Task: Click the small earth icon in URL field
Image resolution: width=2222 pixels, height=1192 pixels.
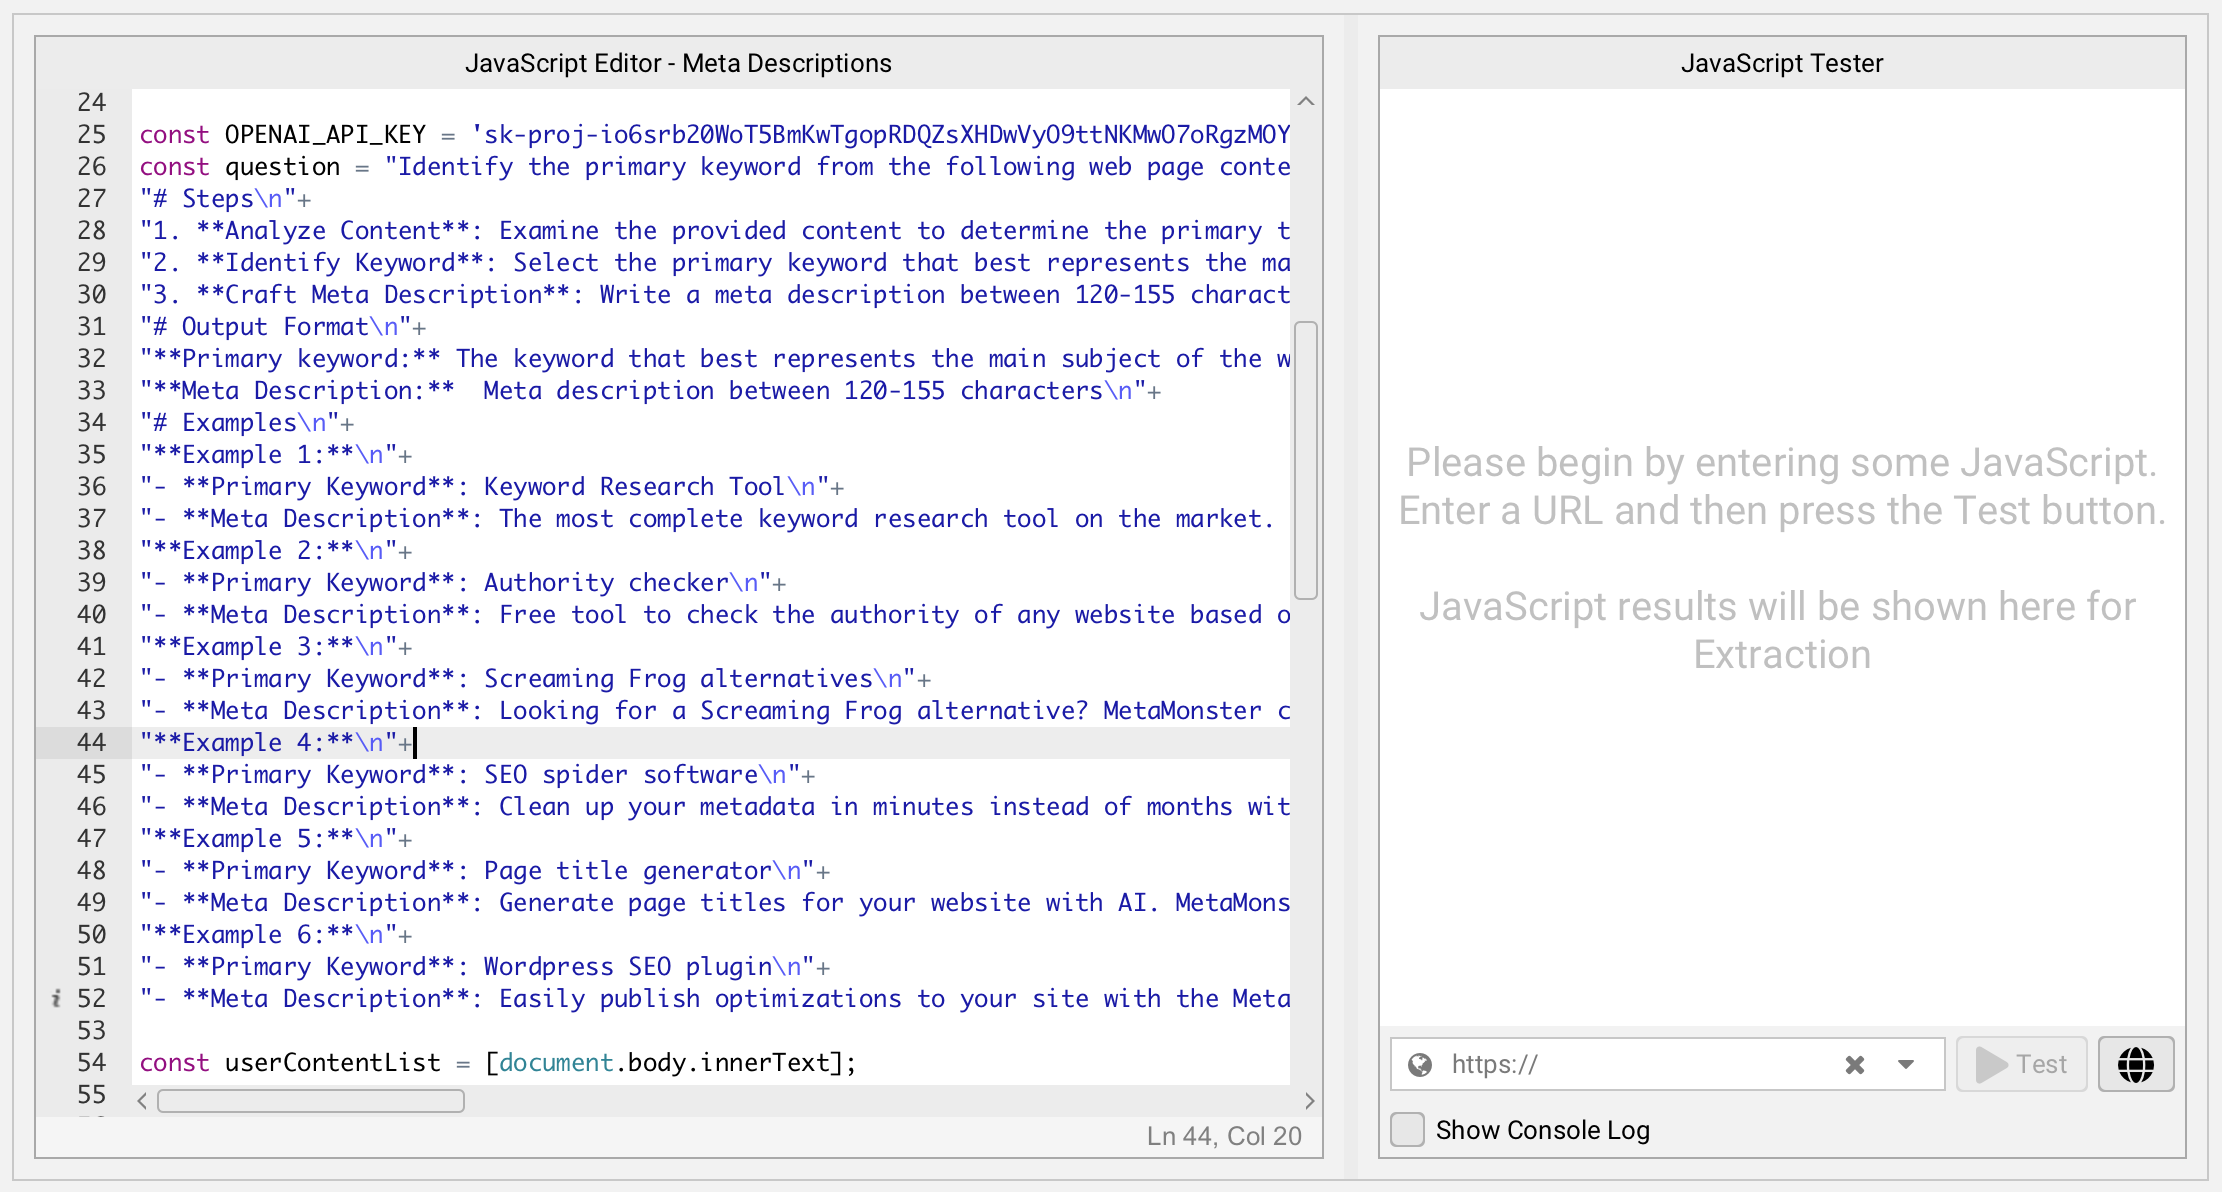Action: (1419, 1065)
